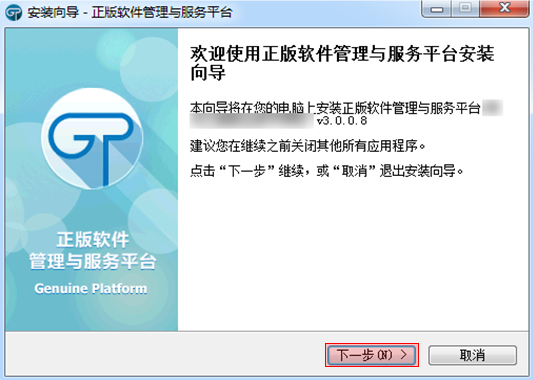Click the 取消 button
Image resolution: width=533 pixels, height=380 pixels.
[472, 355]
